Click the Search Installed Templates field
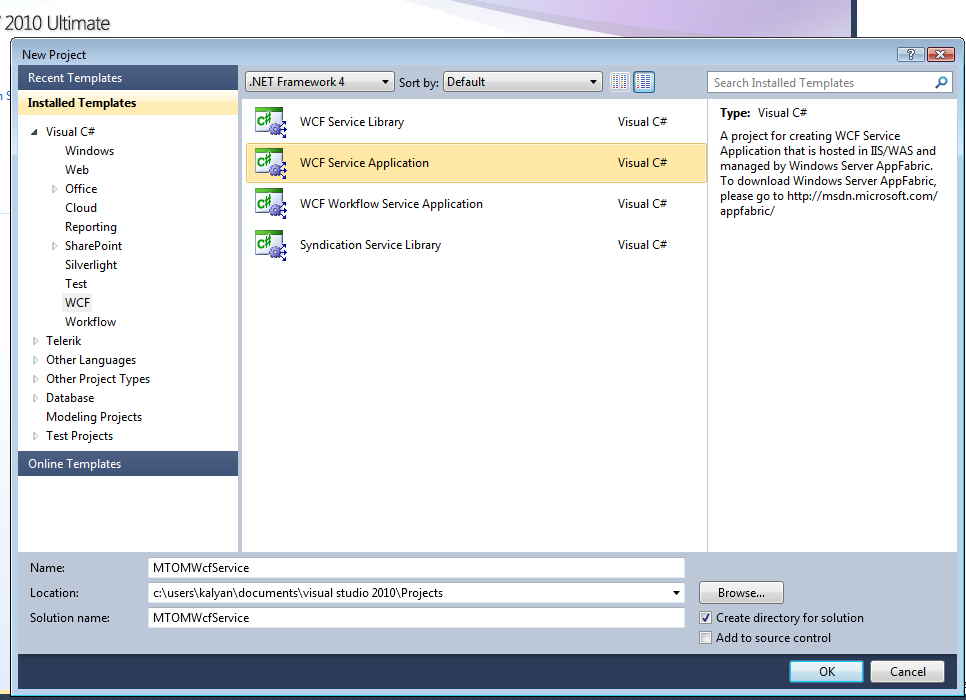Image resolution: width=966 pixels, height=700 pixels. click(822, 83)
